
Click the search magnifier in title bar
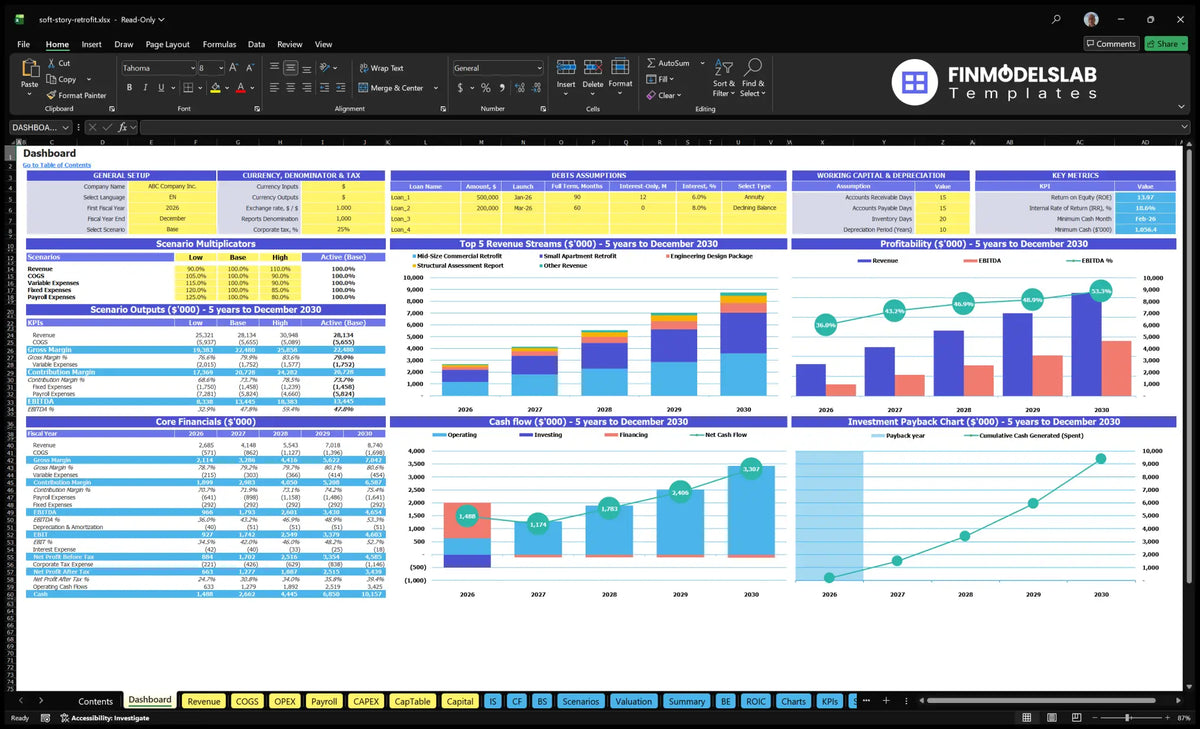pos(1056,19)
